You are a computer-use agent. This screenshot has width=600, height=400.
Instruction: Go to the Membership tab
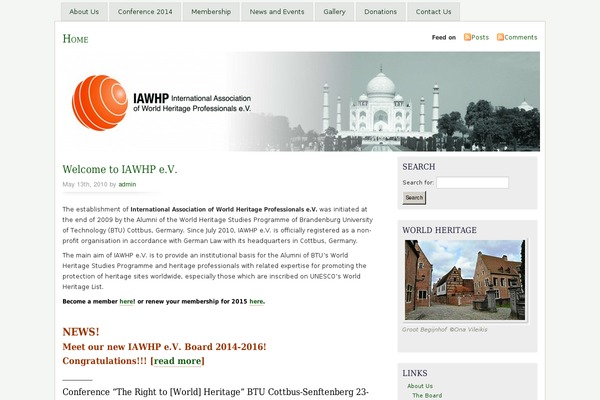tap(211, 12)
